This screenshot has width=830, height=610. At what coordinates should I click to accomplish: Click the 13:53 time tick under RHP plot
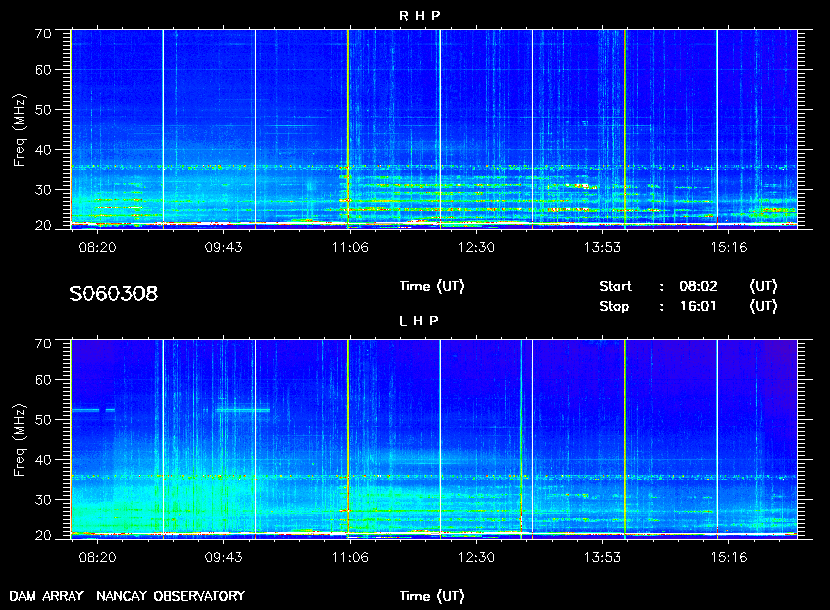click(x=602, y=247)
